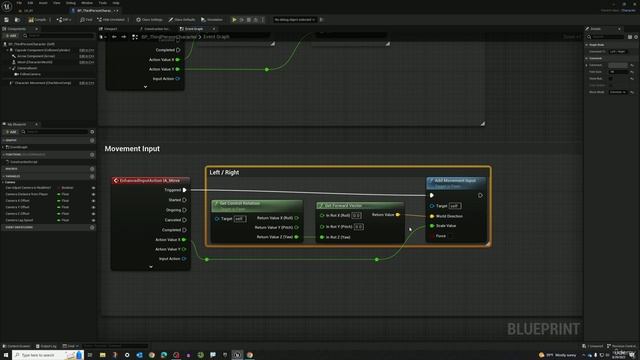Open My Blueprint settings gear icon
Image resolution: width=640 pixels, height=360 pixels.
click(x=92, y=132)
